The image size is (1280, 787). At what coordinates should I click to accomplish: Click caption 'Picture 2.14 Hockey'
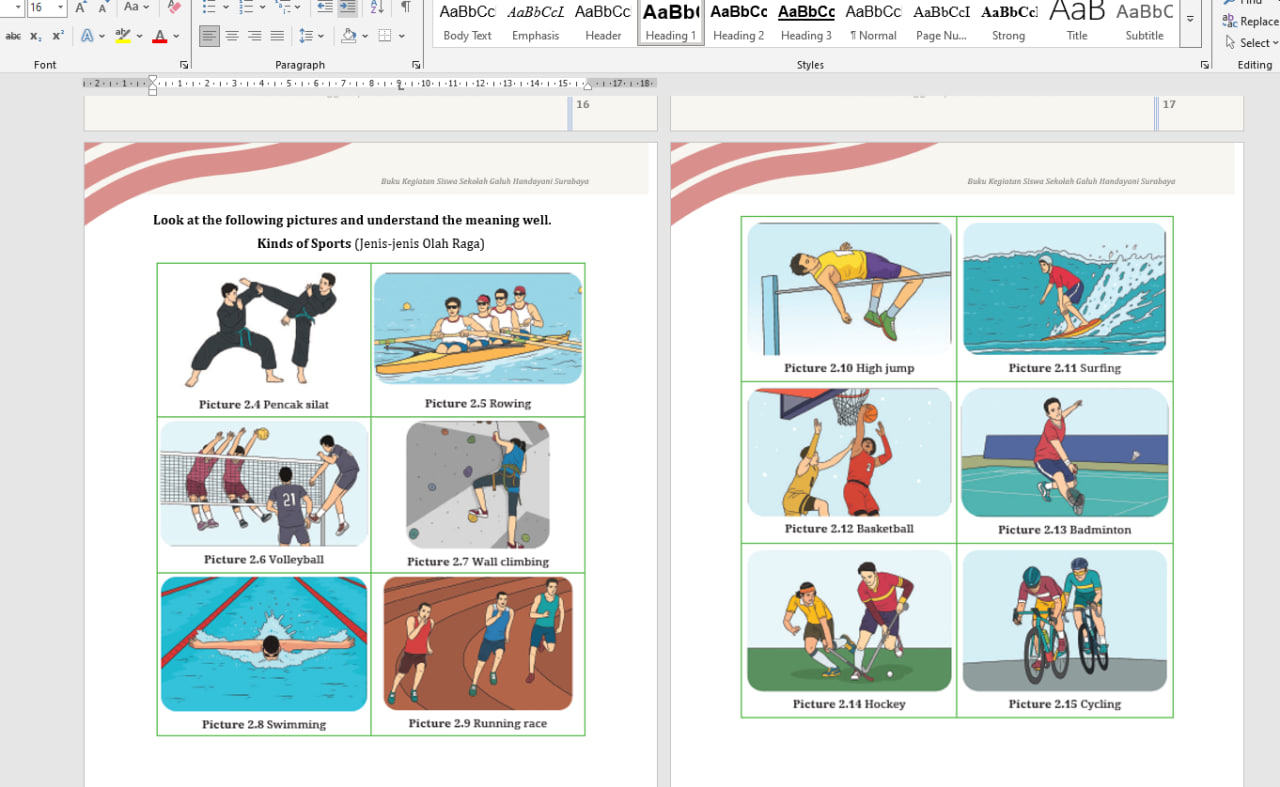click(849, 704)
